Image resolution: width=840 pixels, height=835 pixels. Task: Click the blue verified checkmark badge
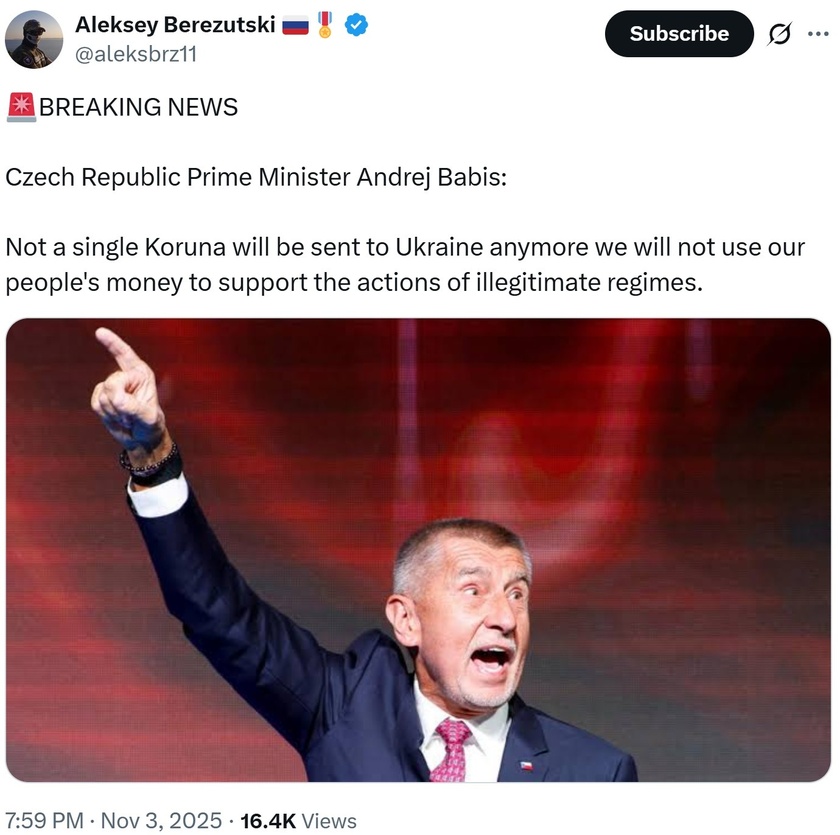pos(356,25)
